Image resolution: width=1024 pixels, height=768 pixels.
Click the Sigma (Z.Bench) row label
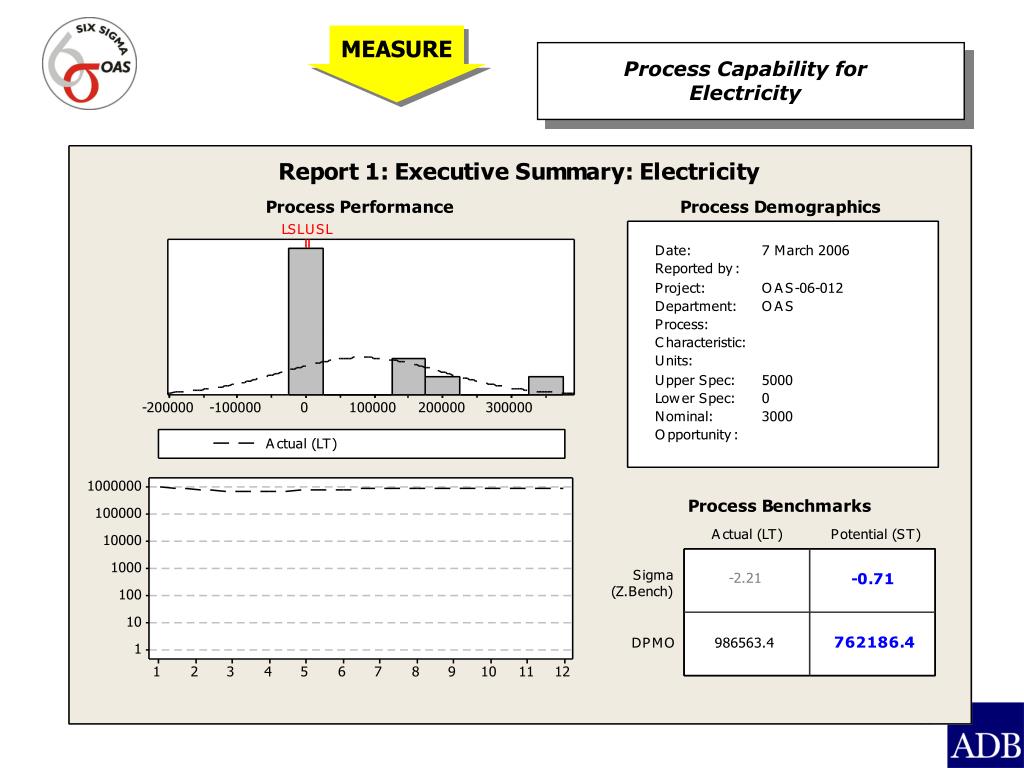point(642,583)
